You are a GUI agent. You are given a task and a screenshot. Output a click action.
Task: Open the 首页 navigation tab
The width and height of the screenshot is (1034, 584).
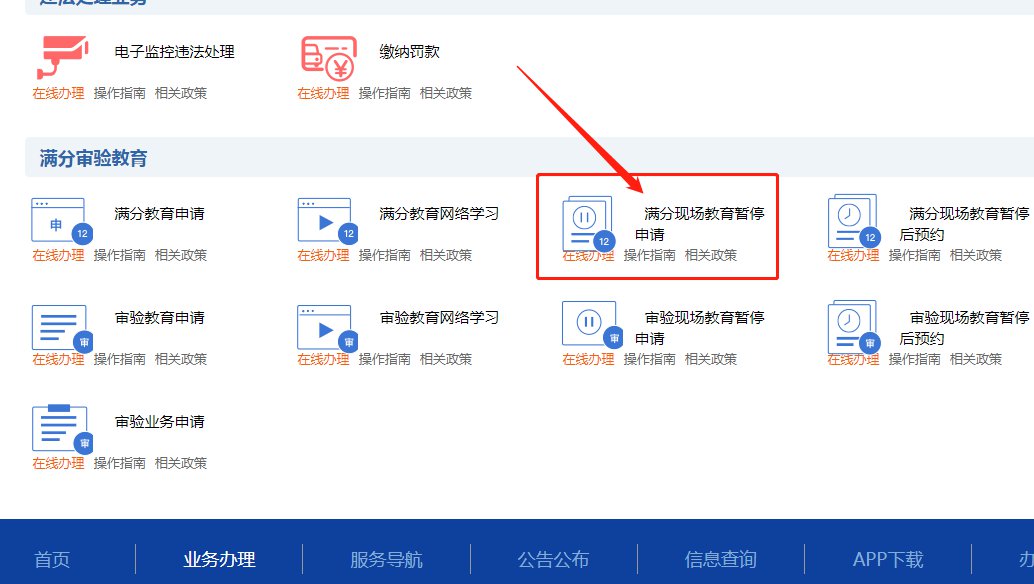click(x=52, y=559)
